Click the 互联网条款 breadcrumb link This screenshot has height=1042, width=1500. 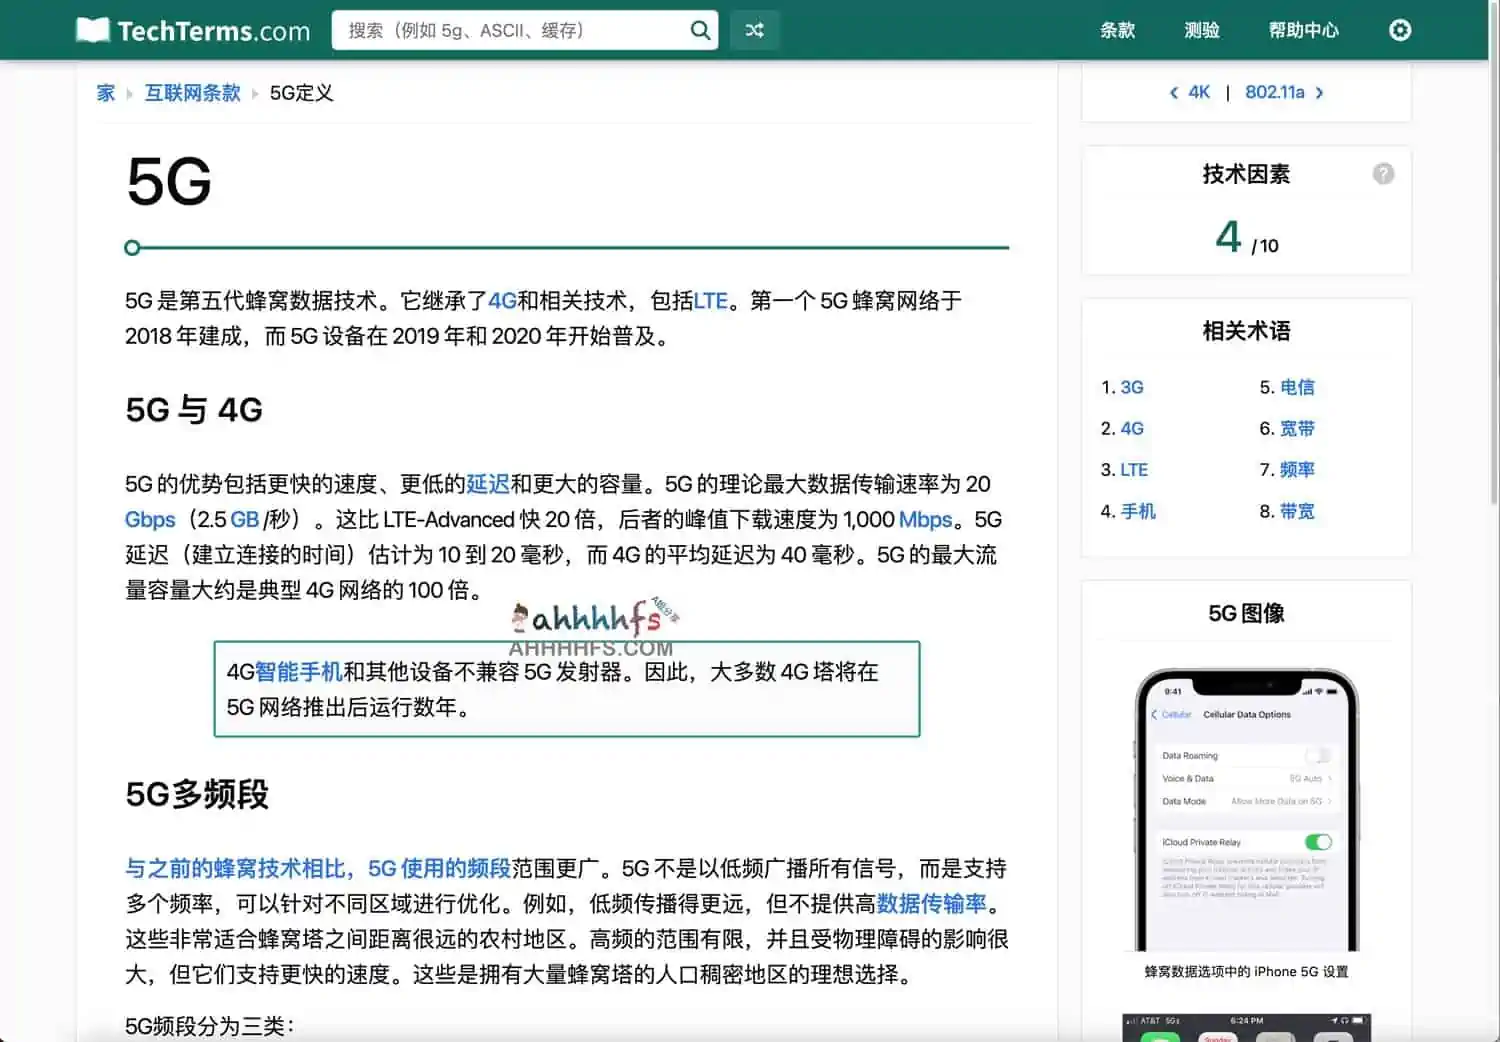pyautogui.click(x=192, y=92)
